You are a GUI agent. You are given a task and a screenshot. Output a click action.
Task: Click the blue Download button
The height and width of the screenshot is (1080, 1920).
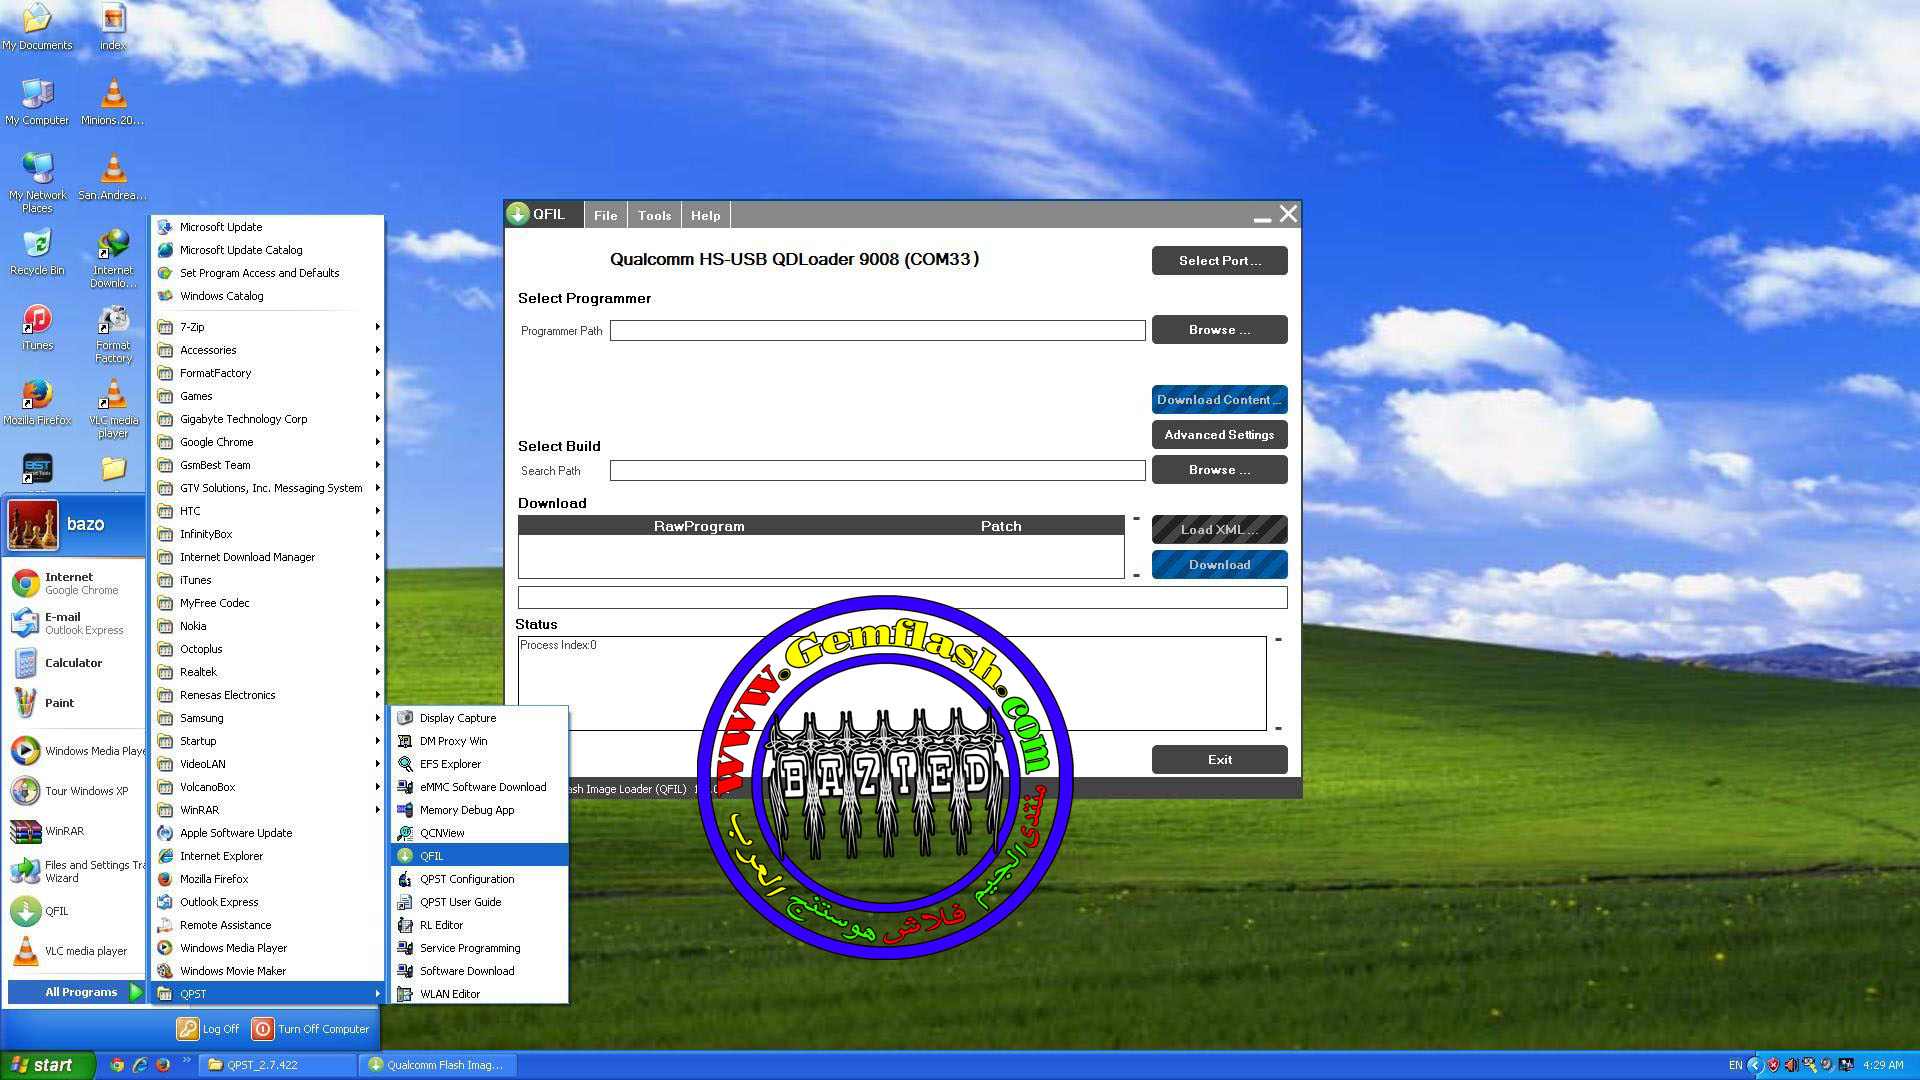(1219, 565)
